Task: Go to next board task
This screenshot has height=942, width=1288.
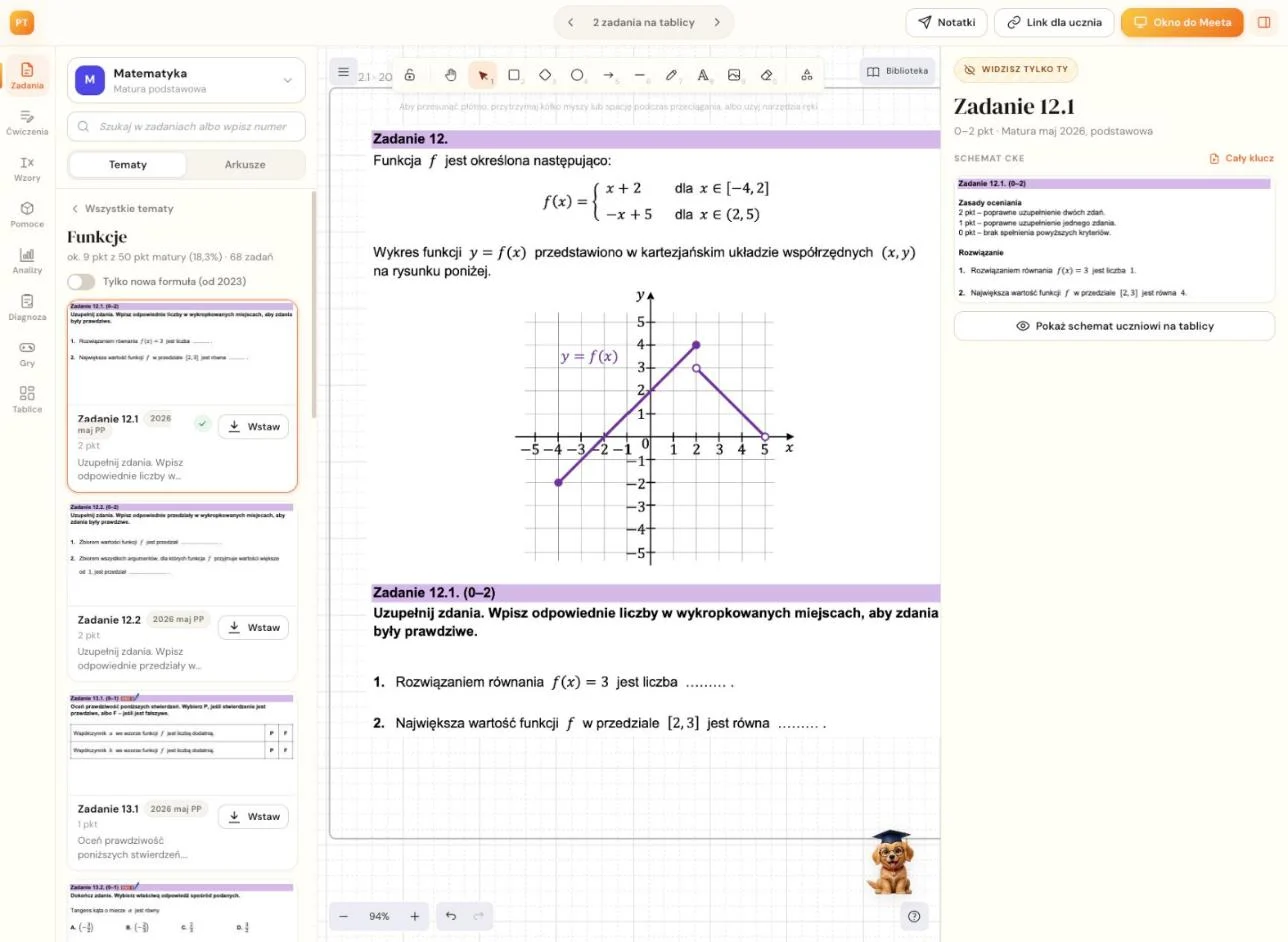Action: [x=717, y=22]
